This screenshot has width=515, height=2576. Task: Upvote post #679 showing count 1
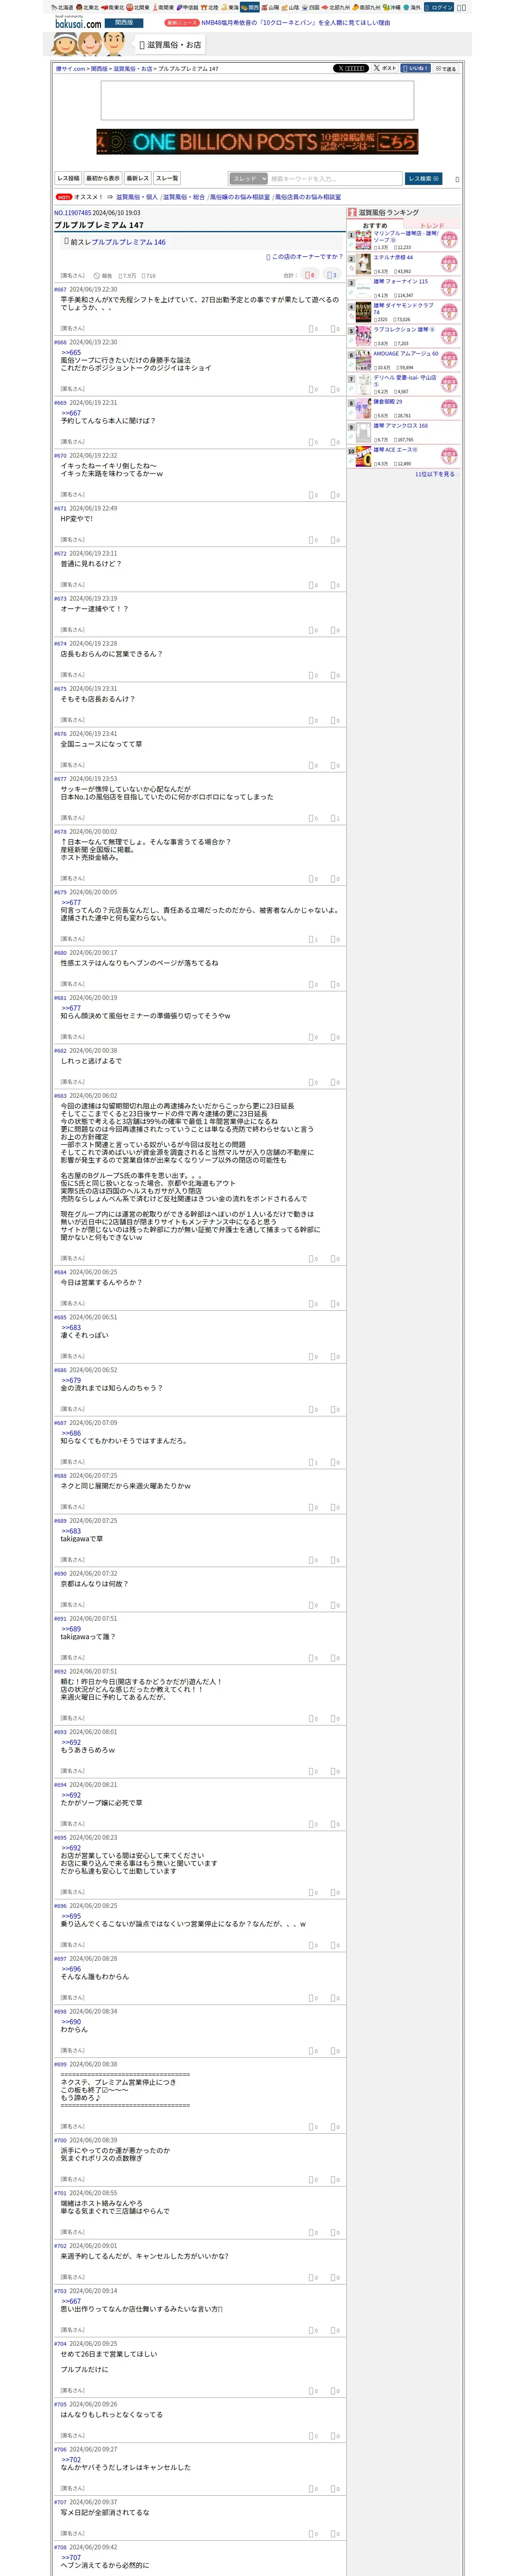click(x=312, y=939)
